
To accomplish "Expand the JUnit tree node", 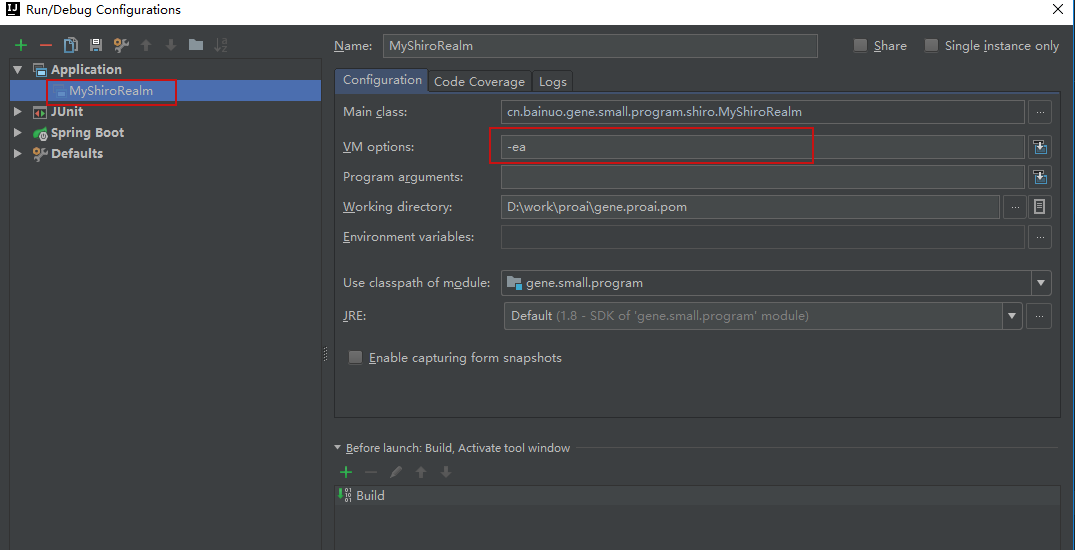I will point(18,112).
